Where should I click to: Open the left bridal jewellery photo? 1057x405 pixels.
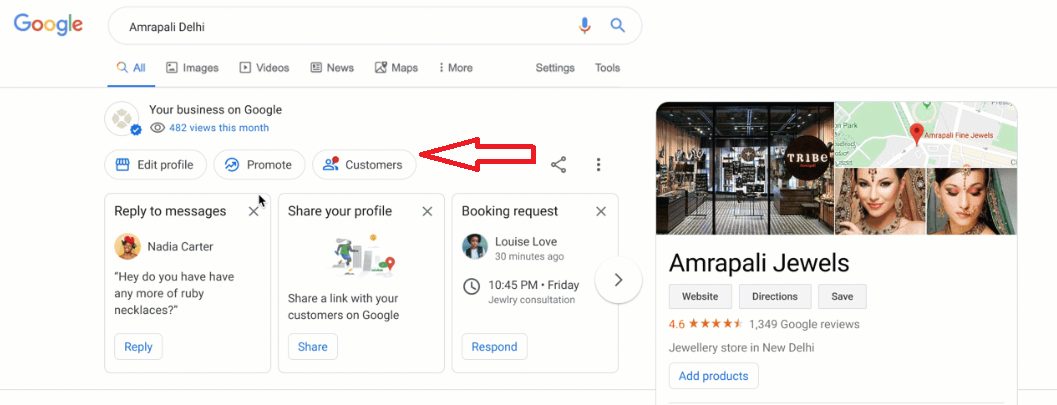point(880,201)
